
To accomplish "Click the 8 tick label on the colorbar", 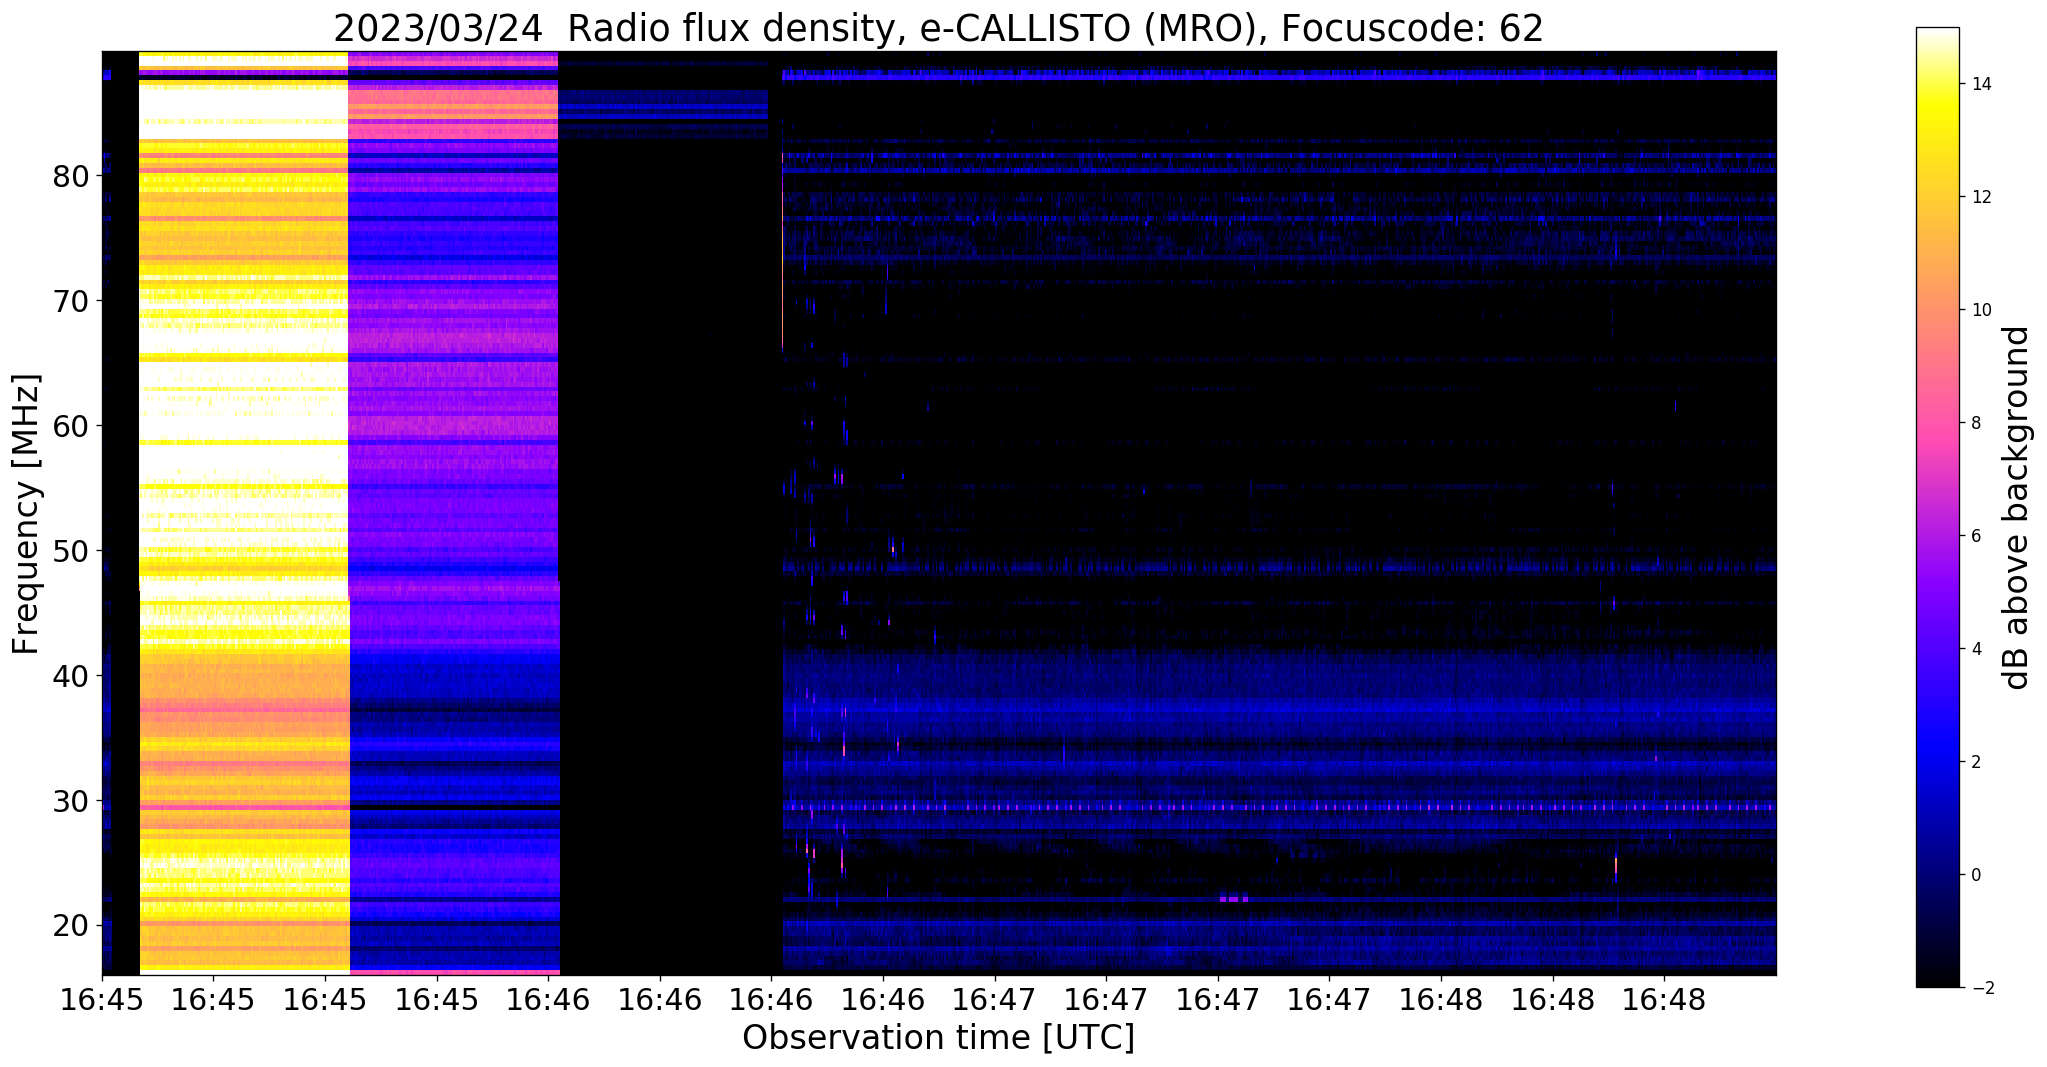I will tap(1975, 423).
